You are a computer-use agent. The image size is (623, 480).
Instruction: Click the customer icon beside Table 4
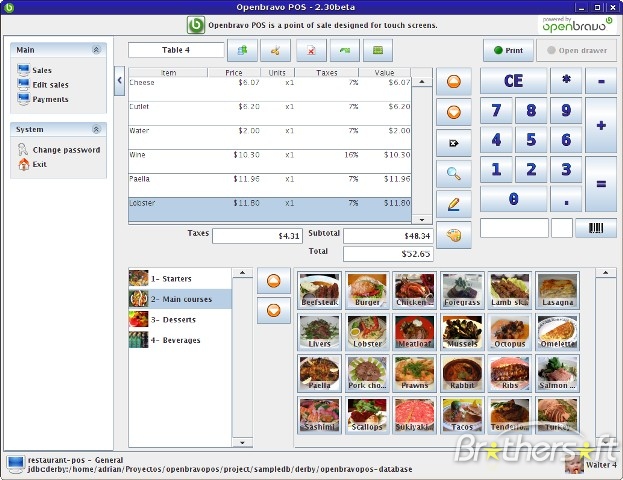click(x=242, y=50)
